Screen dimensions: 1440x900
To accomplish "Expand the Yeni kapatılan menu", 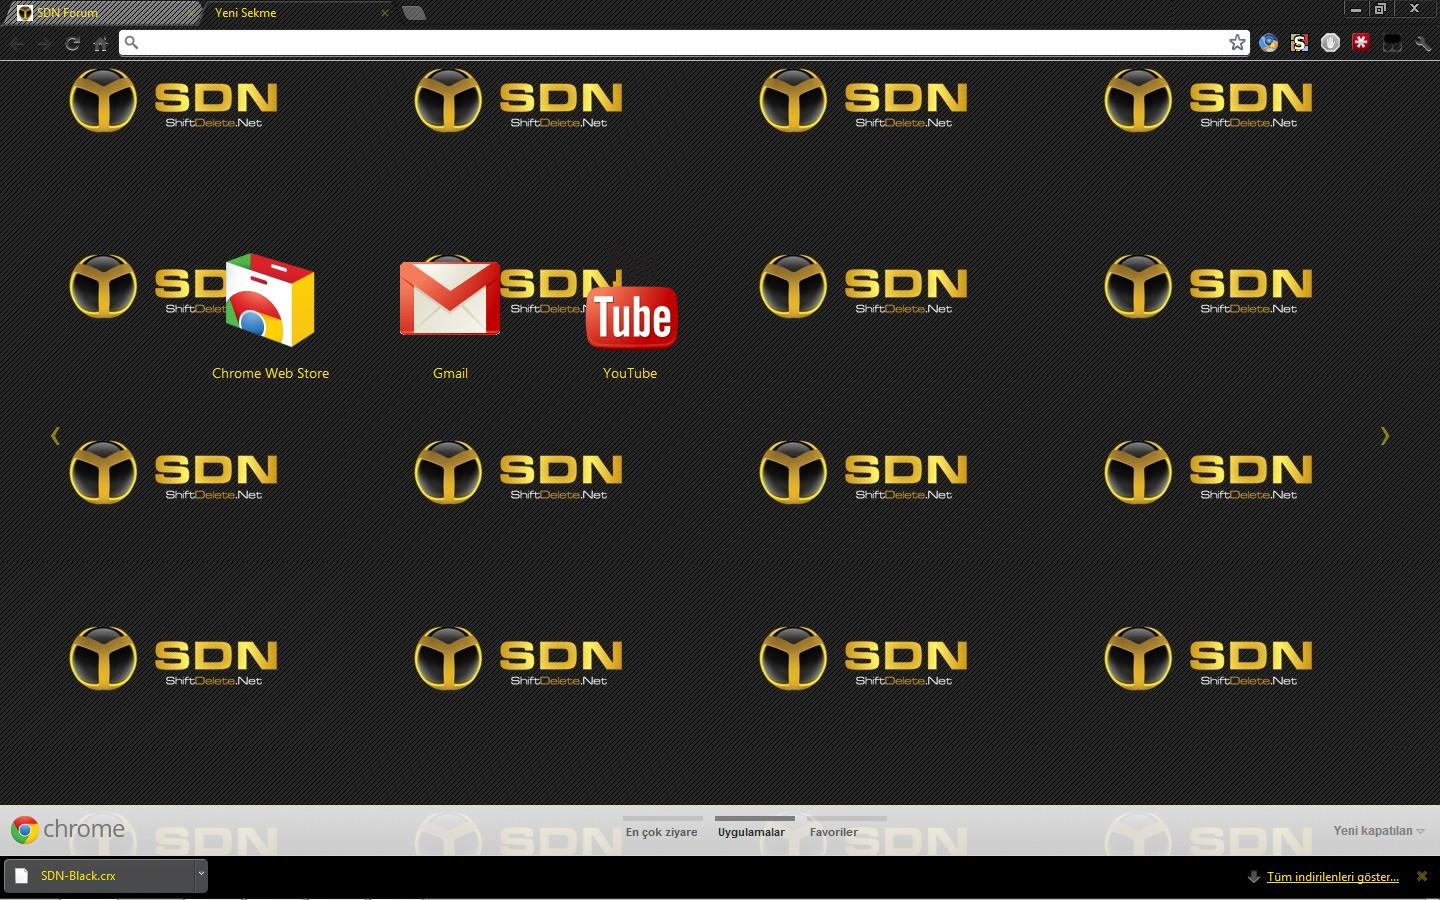I will click(x=1379, y=831).
